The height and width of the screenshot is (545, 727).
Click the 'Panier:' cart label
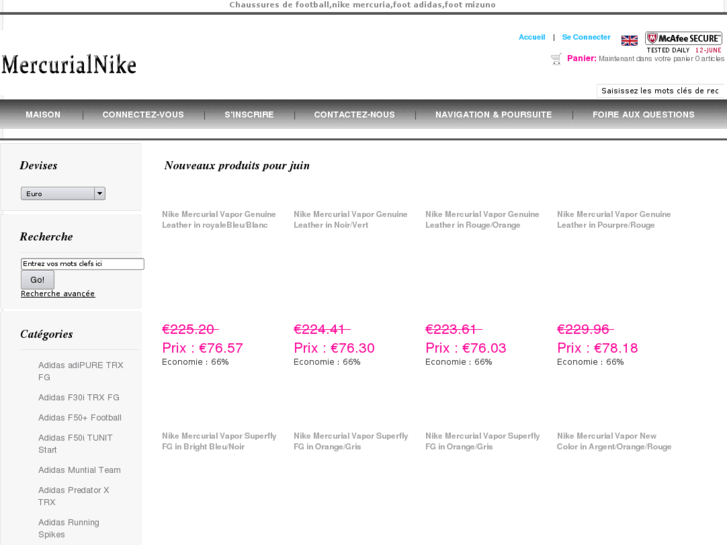coord(581,58)
